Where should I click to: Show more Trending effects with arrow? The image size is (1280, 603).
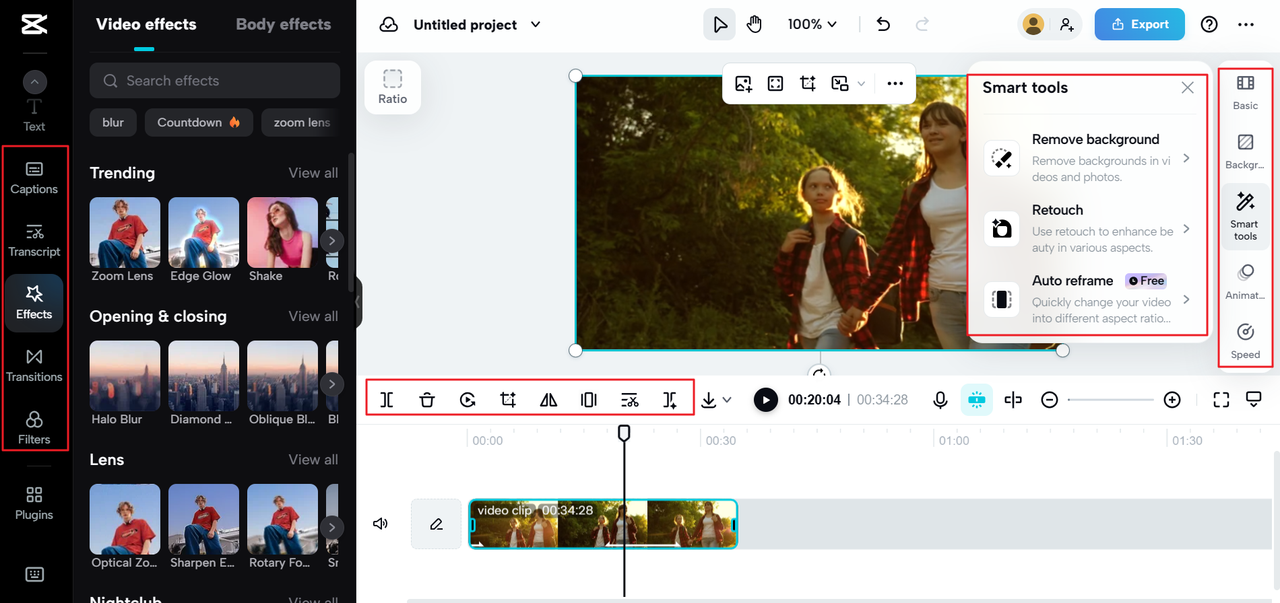(332, 240)
